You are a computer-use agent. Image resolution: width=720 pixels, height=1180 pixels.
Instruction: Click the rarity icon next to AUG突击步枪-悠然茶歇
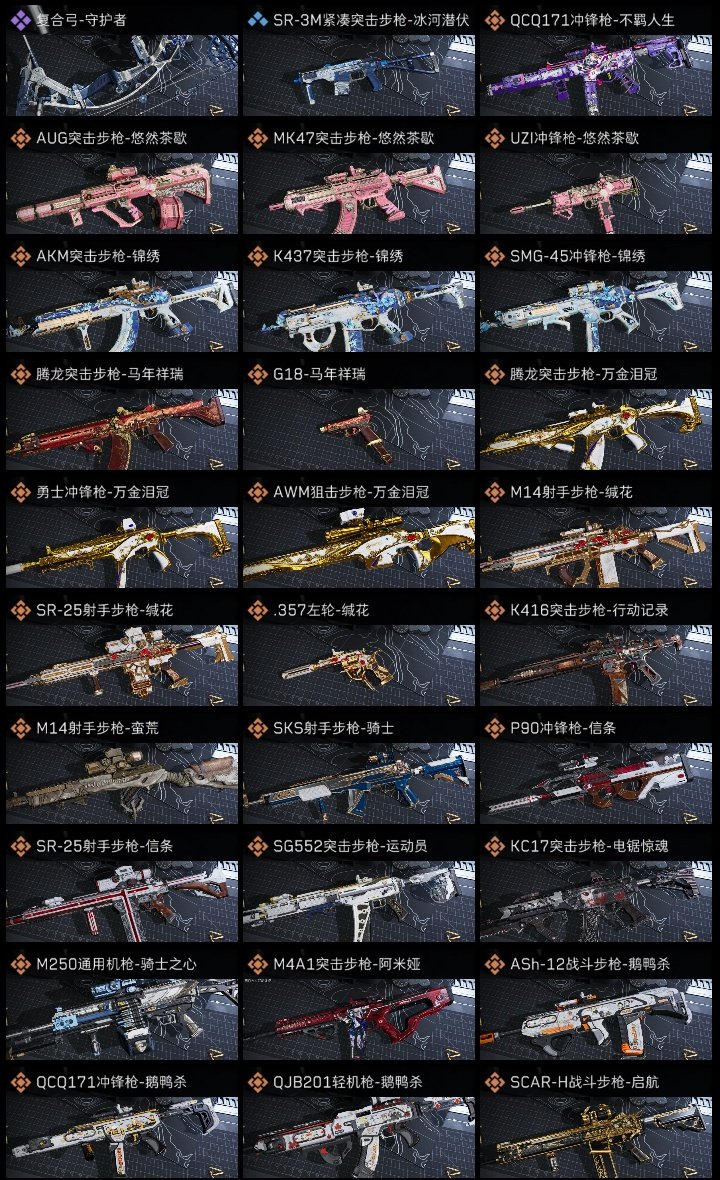tap(20, 138)
